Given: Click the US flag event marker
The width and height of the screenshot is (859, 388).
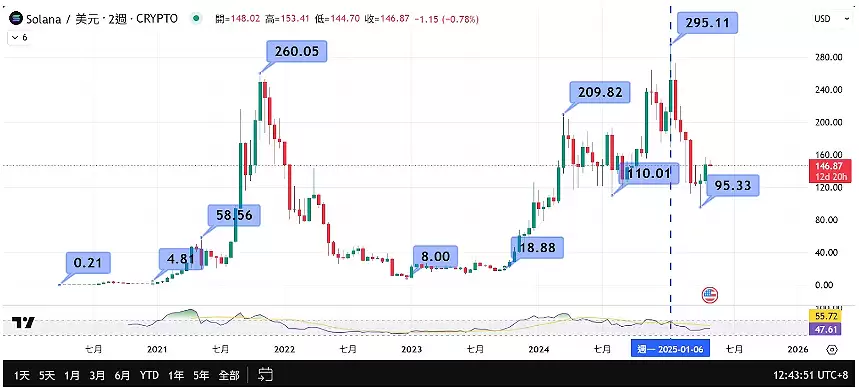Looking at the screenshot, I should pyautogui.click(x=709, y=295).
